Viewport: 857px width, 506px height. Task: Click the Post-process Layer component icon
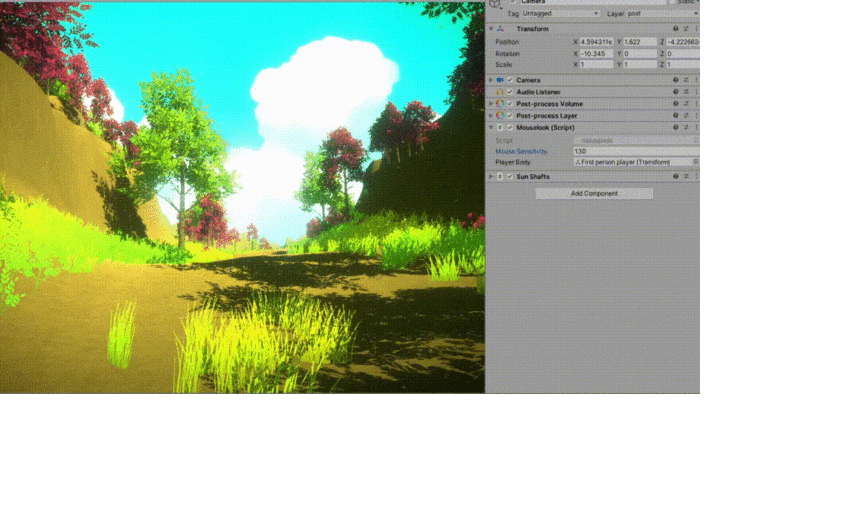[x=500, y=116]
